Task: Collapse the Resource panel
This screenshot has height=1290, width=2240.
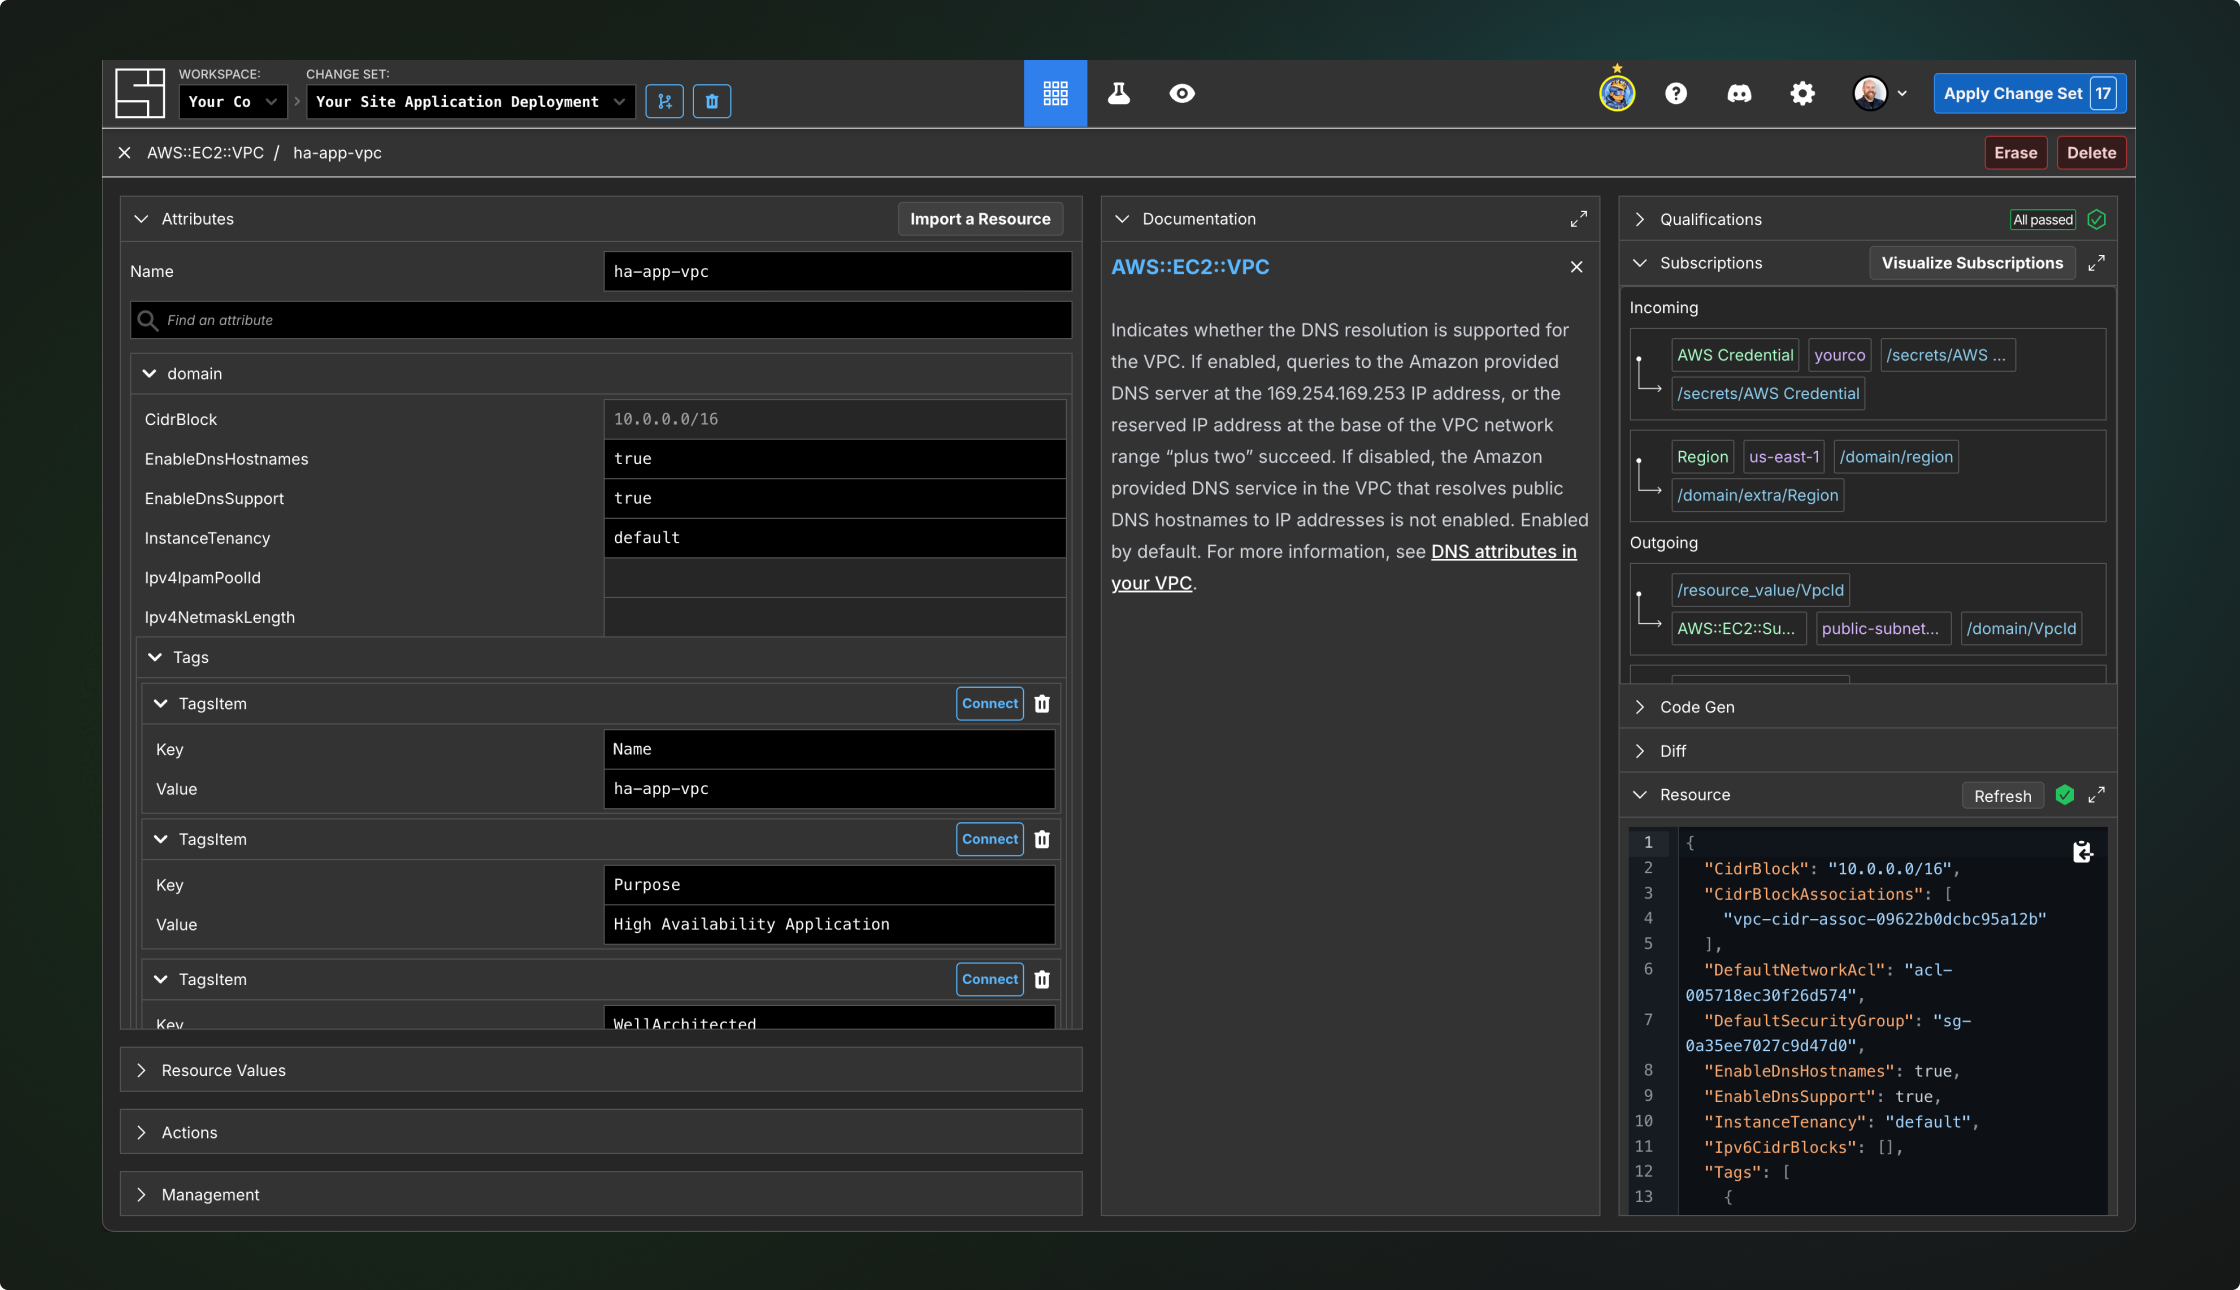Action: coord(1640,795)
